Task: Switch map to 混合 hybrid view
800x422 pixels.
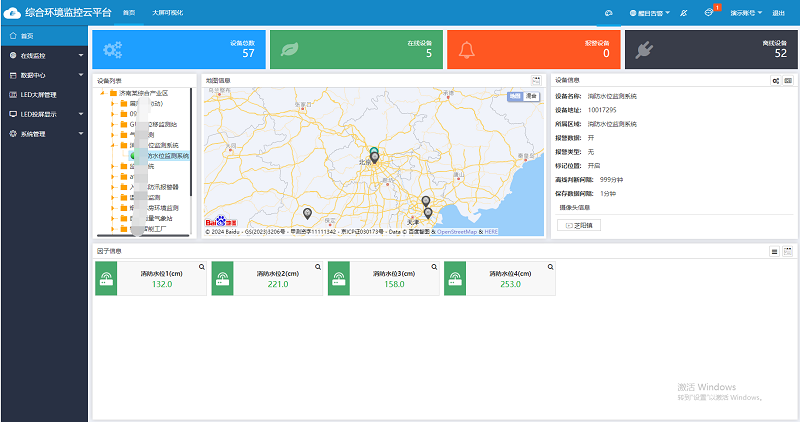Action: [530, 96]
